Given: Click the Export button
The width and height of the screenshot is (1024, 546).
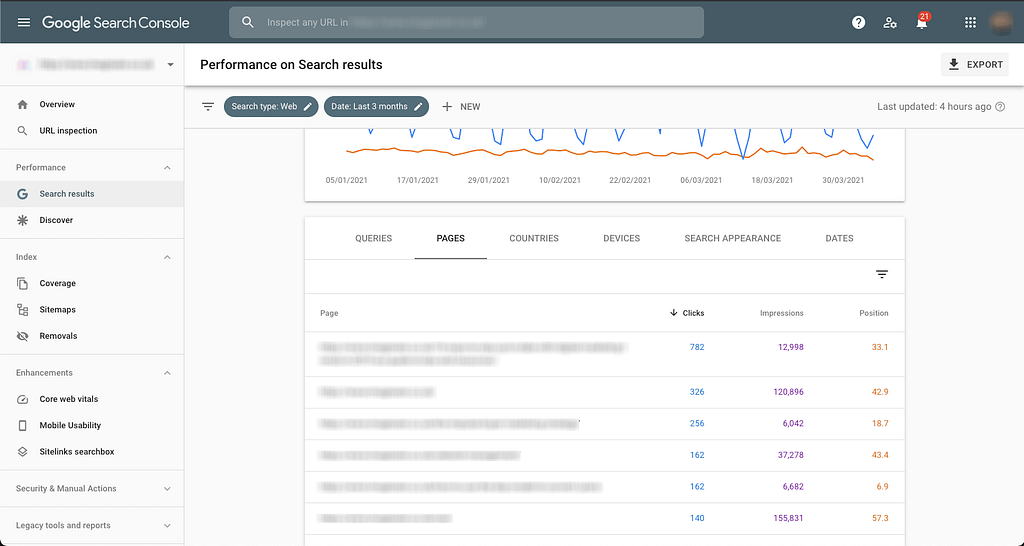Looking at the screenshot, I should [x=975, y=65].
